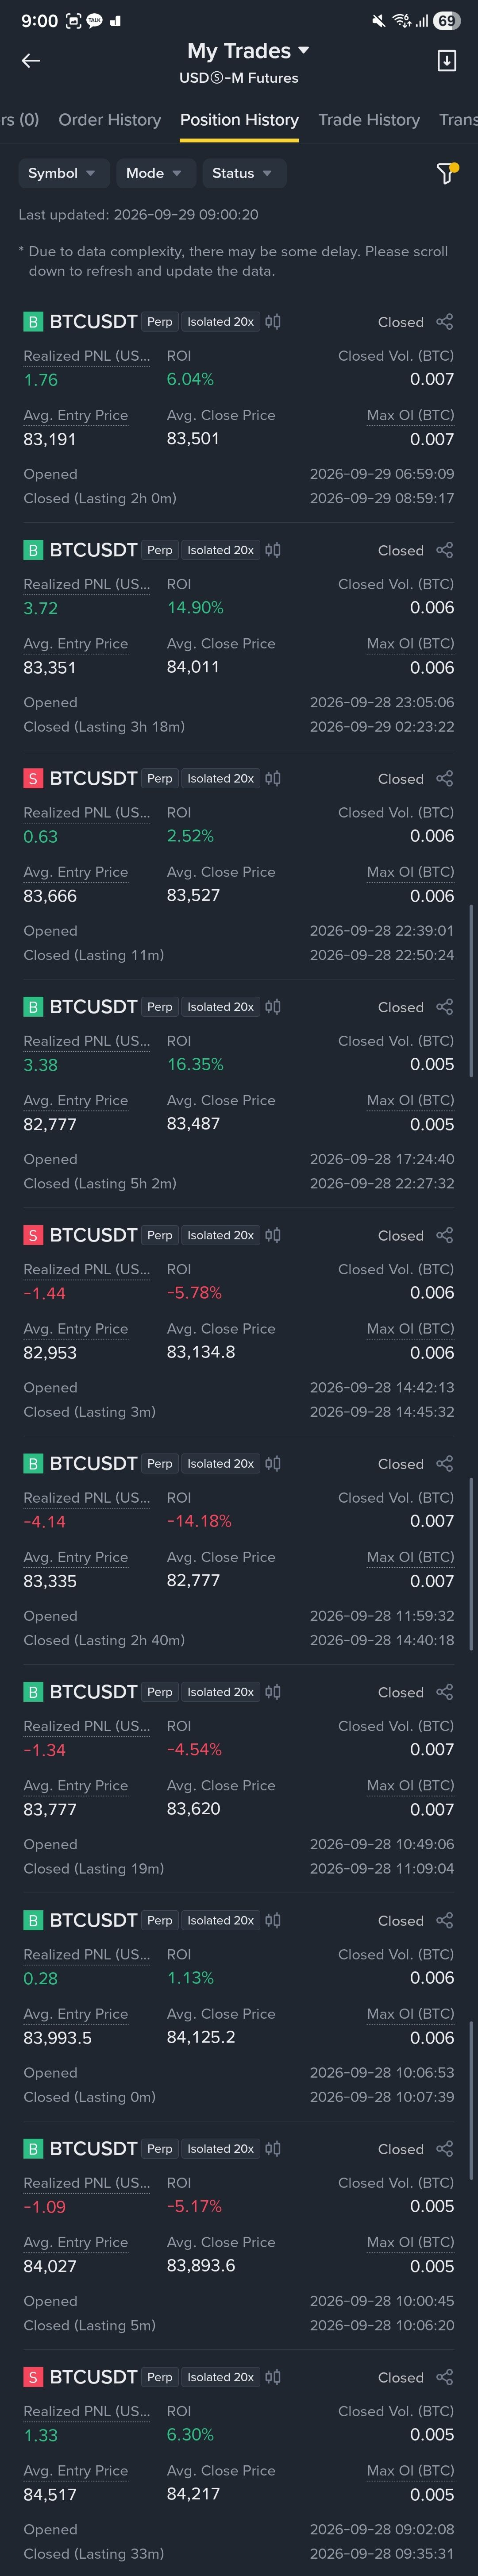The width and height of the screenshot is (478, 2576).
Task: Share the 6.04% ROI BTCUSDT position
Action: tap(445, 322)
